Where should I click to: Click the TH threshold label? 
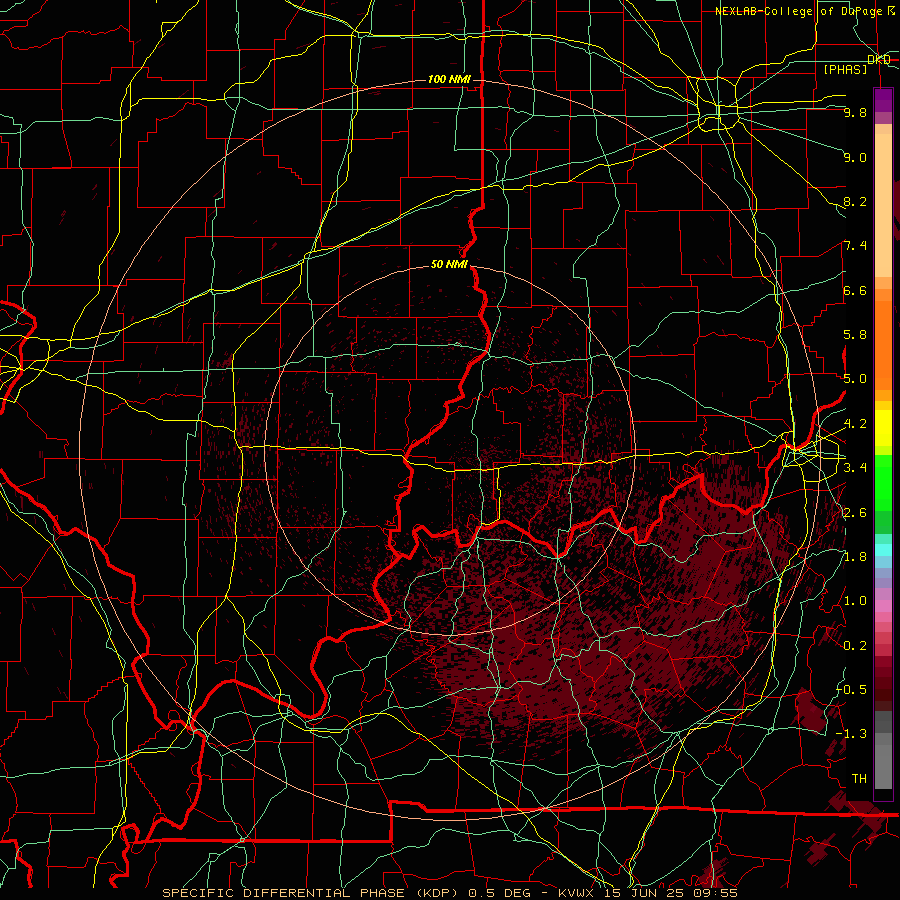tap(859, 779)
